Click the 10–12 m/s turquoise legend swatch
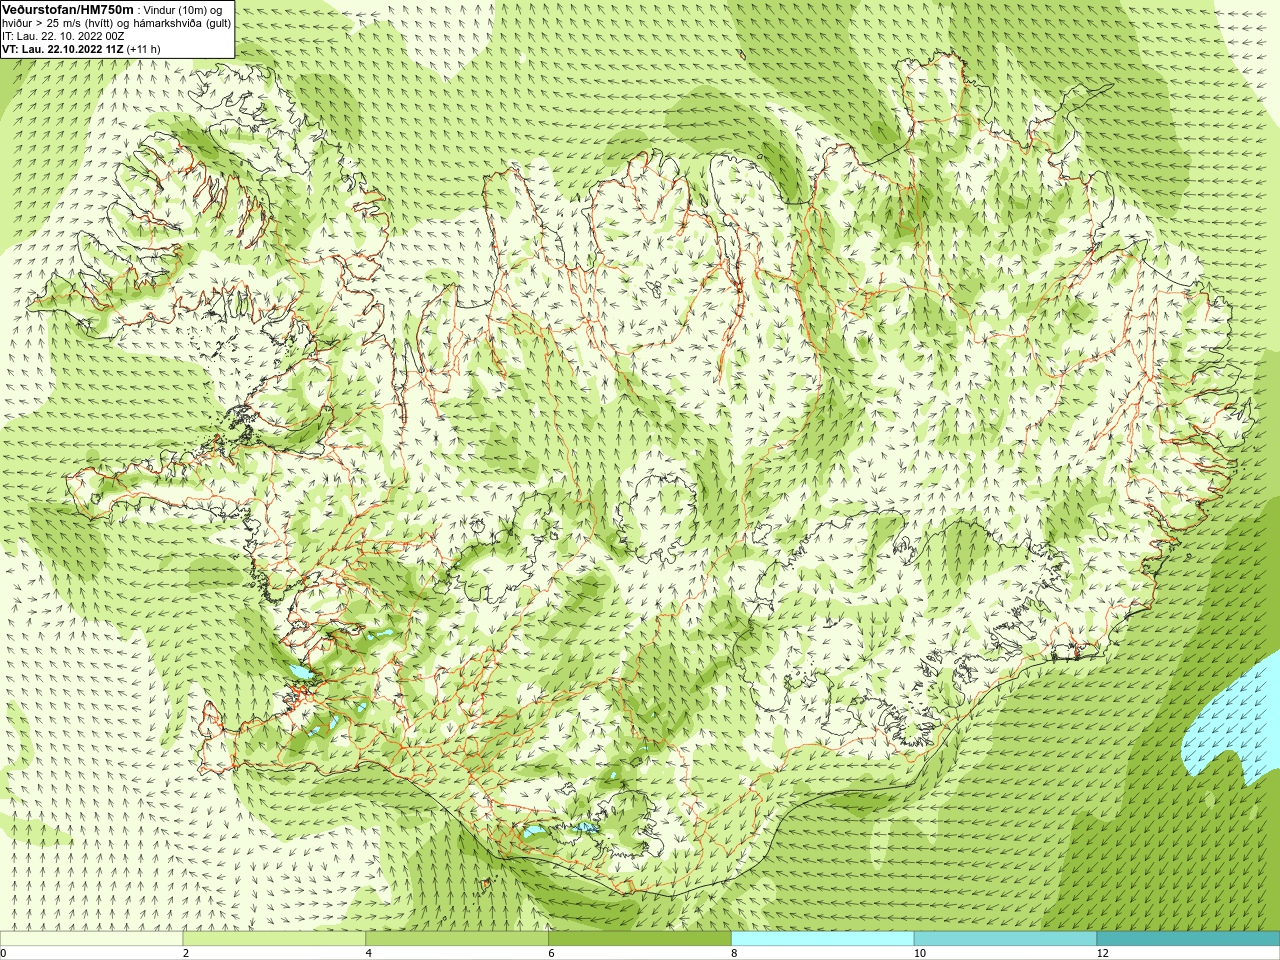This screenshot has width=1280, height=960. 1005,939
